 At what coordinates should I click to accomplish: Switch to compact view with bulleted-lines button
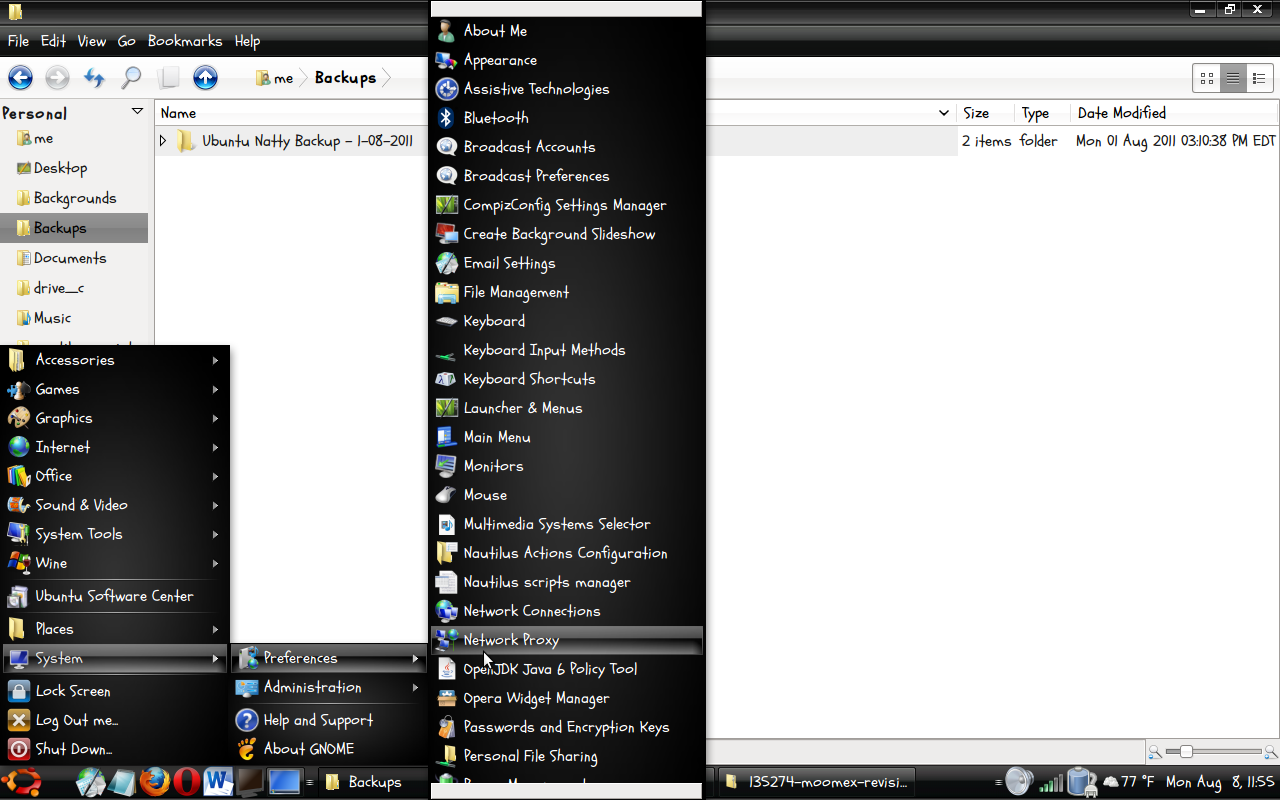click(1260, 78)
